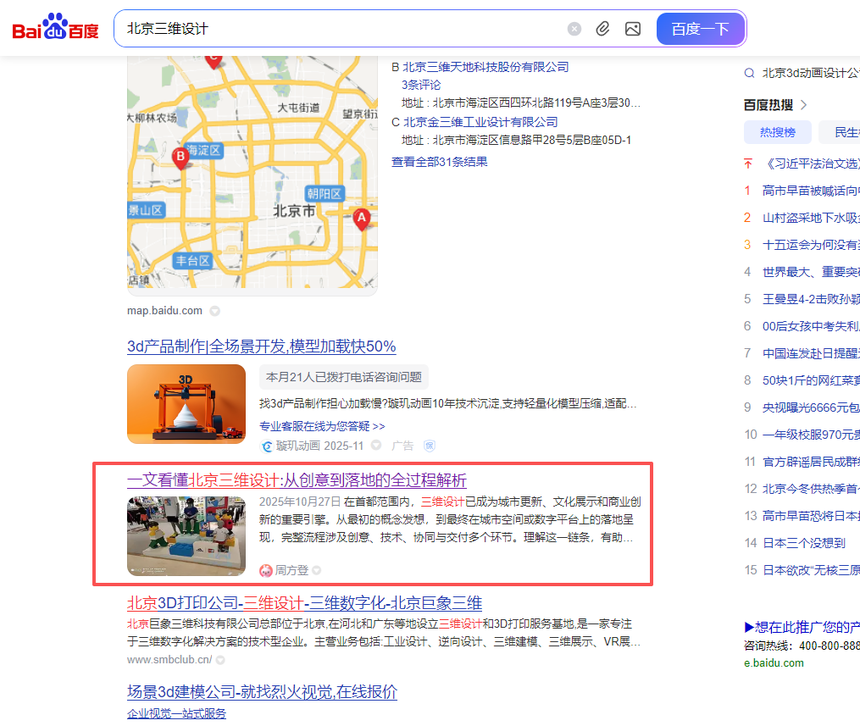The height and width of the screenshot is (726, 860).
Task: Click the 璇玑动画 source logo icon
Action: point(267,446)
